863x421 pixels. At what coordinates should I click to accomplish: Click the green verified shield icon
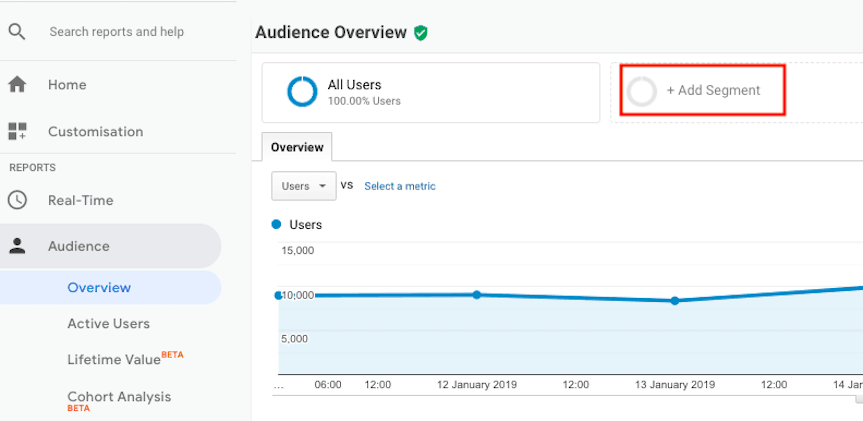421,32
